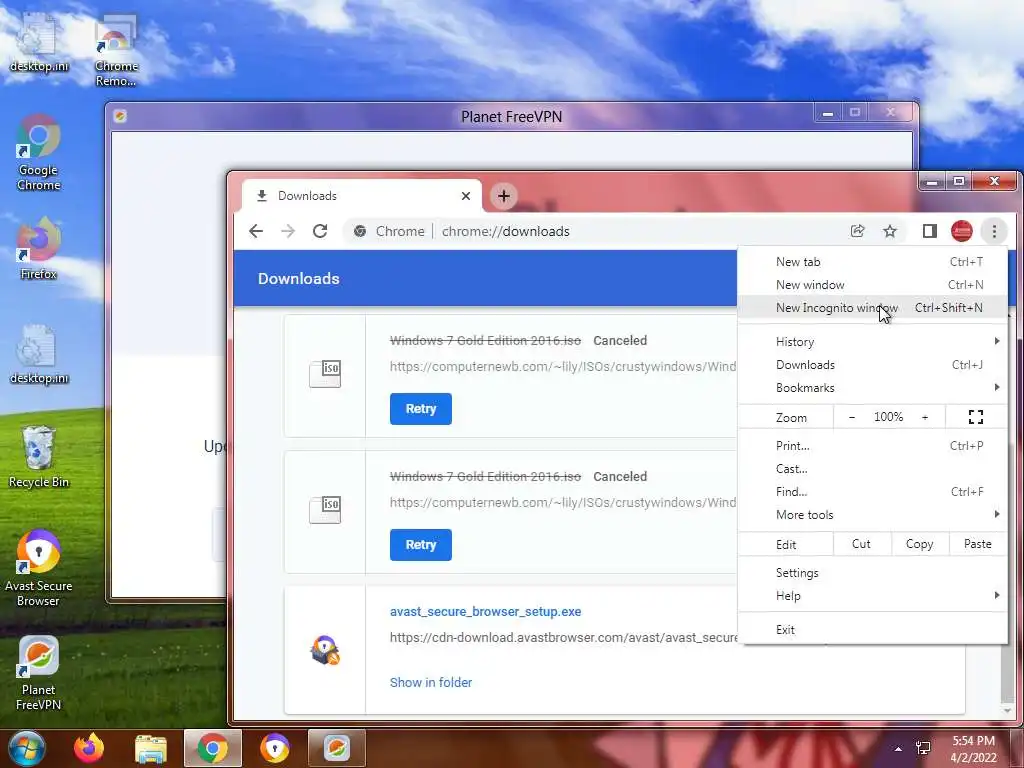The width and height of the screenshot is (1024, 768).
Task: Expand the History submenu
Action: pos(872,342)
